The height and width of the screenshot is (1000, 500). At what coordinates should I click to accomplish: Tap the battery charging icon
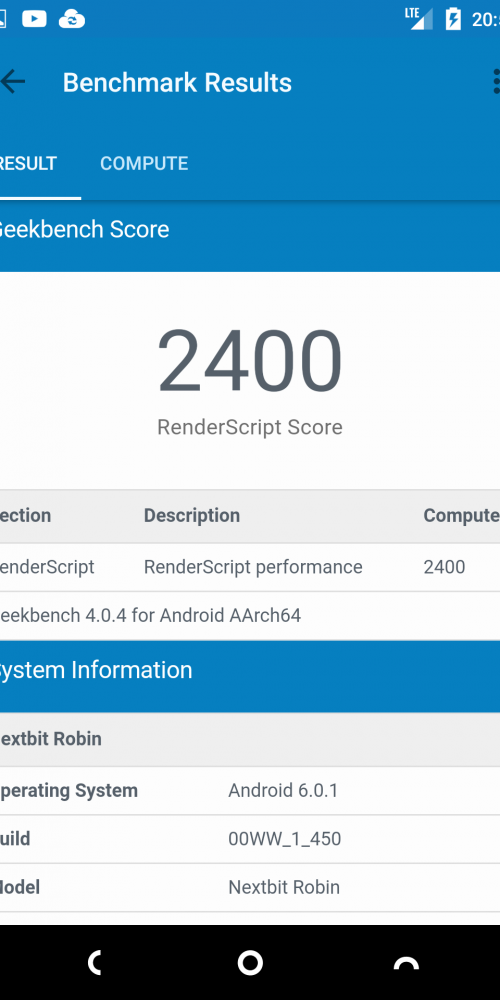453,19
